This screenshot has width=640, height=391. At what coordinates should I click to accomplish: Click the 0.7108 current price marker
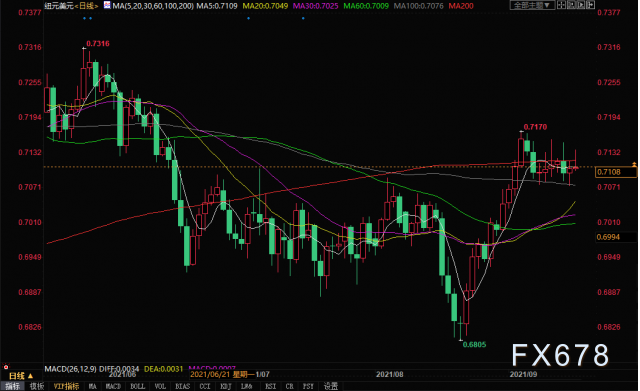click(x=615, y=172)
